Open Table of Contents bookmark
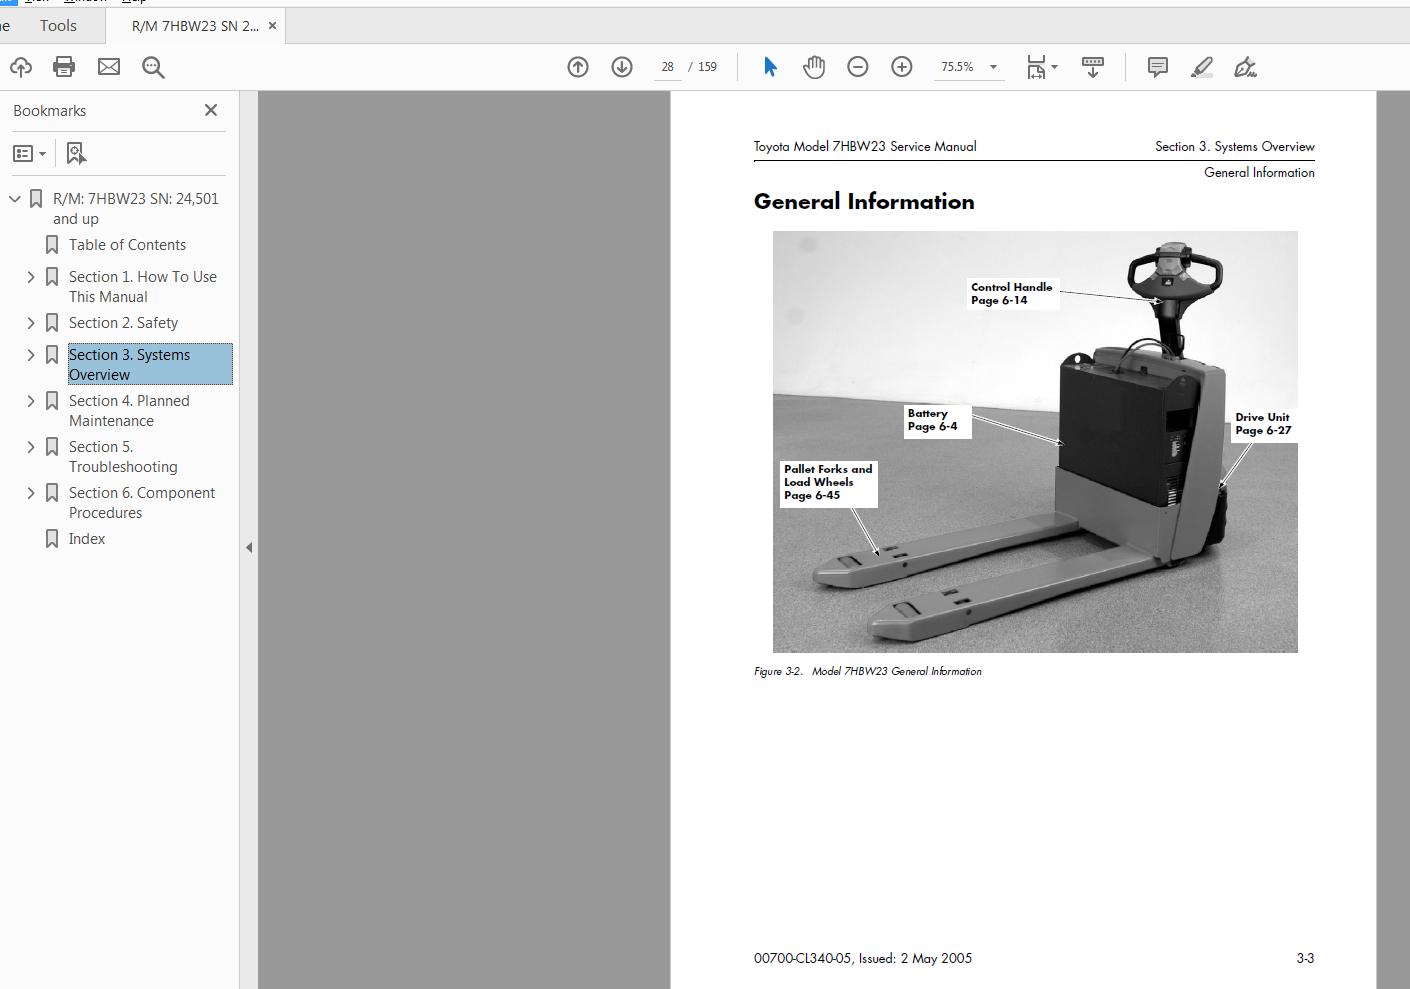Screen dimensions: 1410x989 [x=127, y=245]
